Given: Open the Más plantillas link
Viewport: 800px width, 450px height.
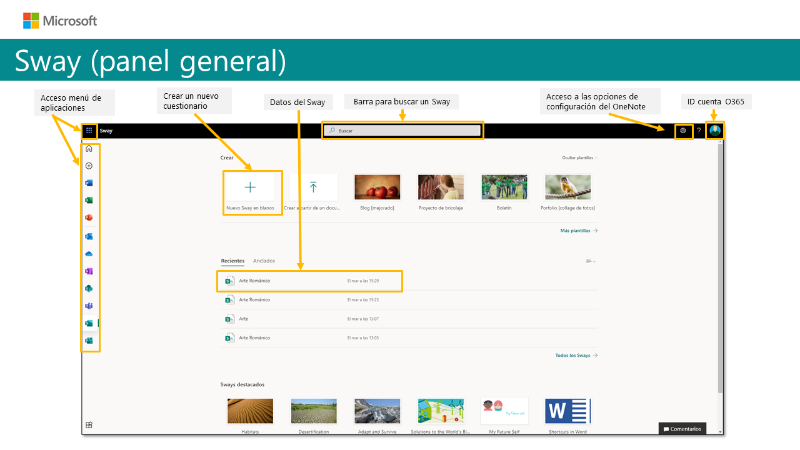Looking at the screenshot, I should tap(579, 231).
